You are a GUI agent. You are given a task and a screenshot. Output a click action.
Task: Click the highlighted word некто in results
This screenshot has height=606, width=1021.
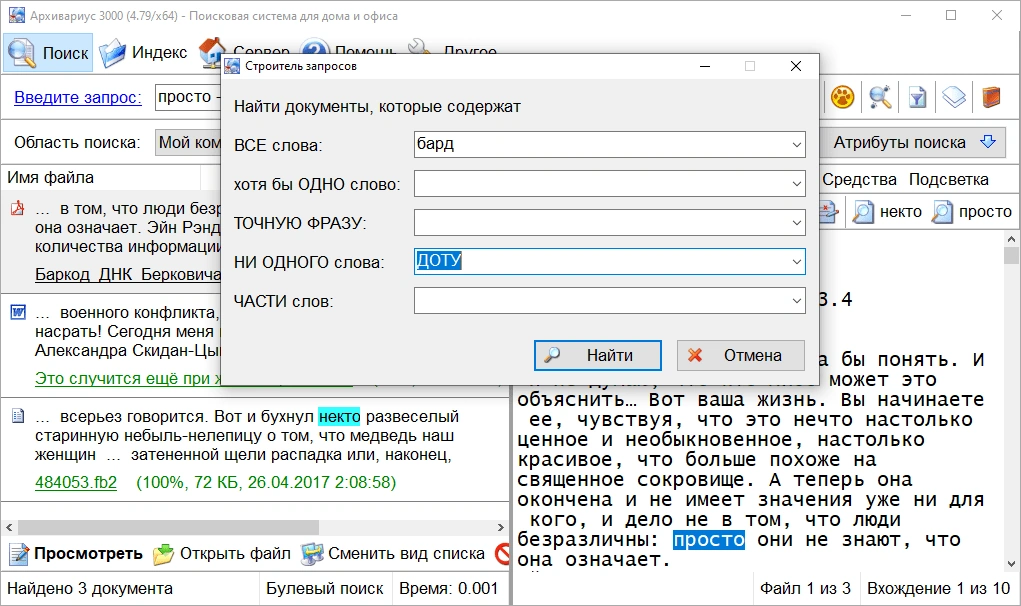click(339, 416)
